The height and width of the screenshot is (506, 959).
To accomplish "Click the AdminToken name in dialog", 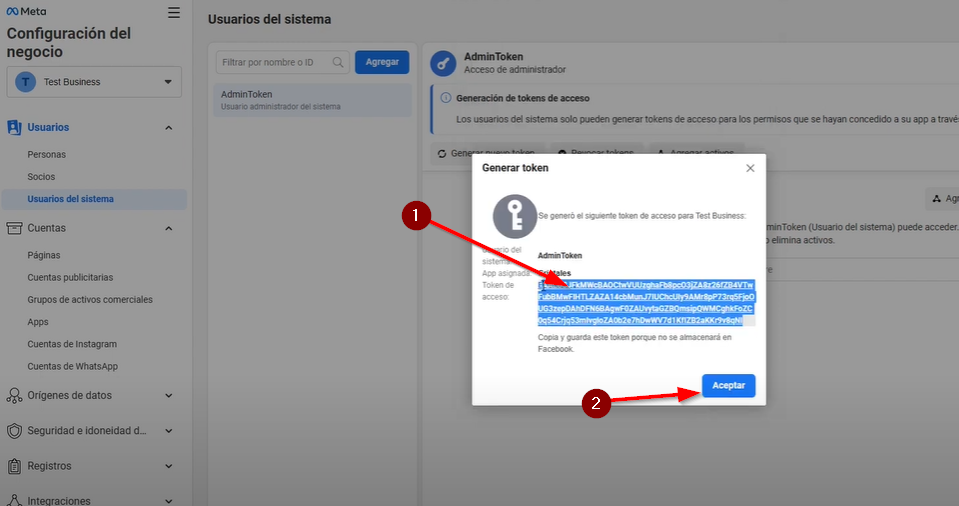I will tap(560, 256).
